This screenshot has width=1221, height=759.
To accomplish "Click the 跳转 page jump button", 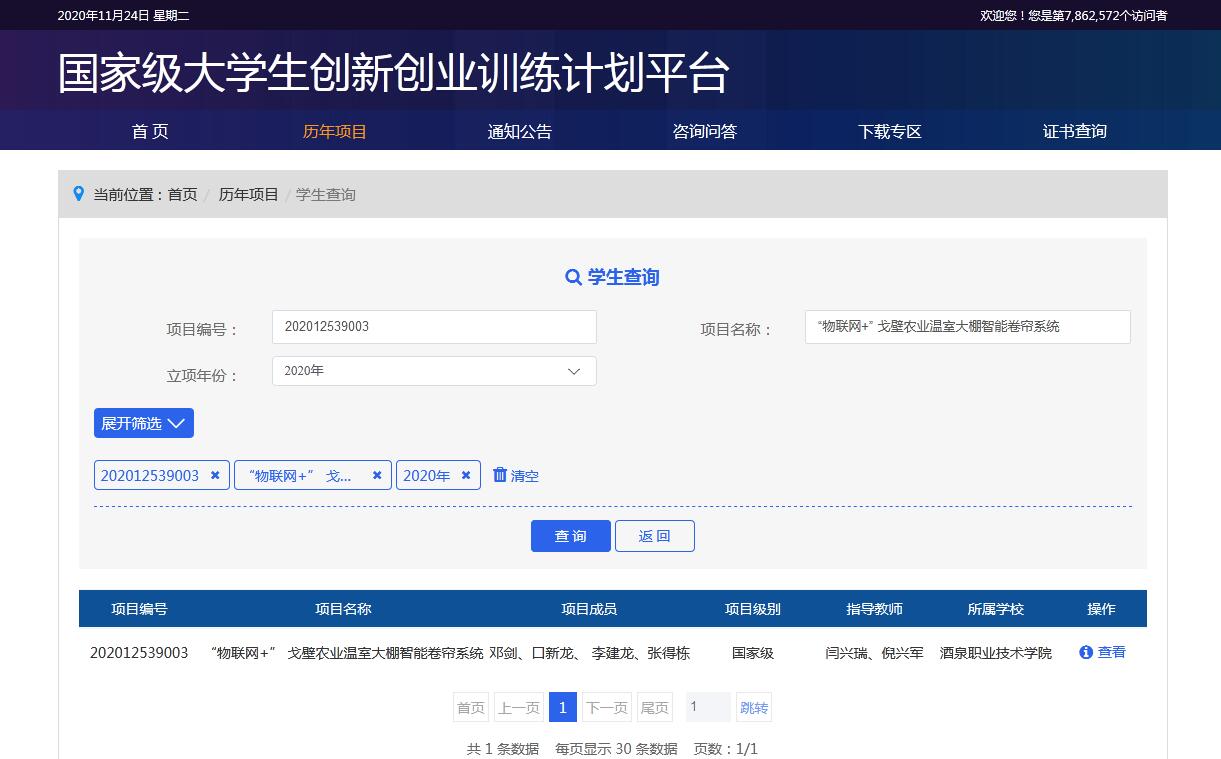I will 754,708.
